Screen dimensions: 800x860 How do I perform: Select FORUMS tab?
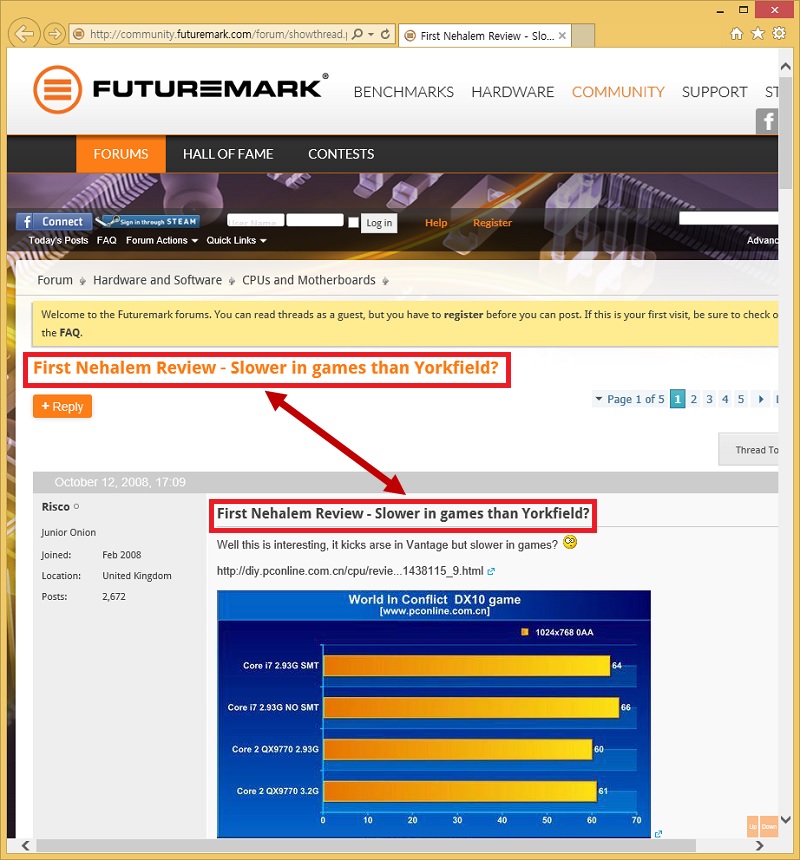click(121, 154)
